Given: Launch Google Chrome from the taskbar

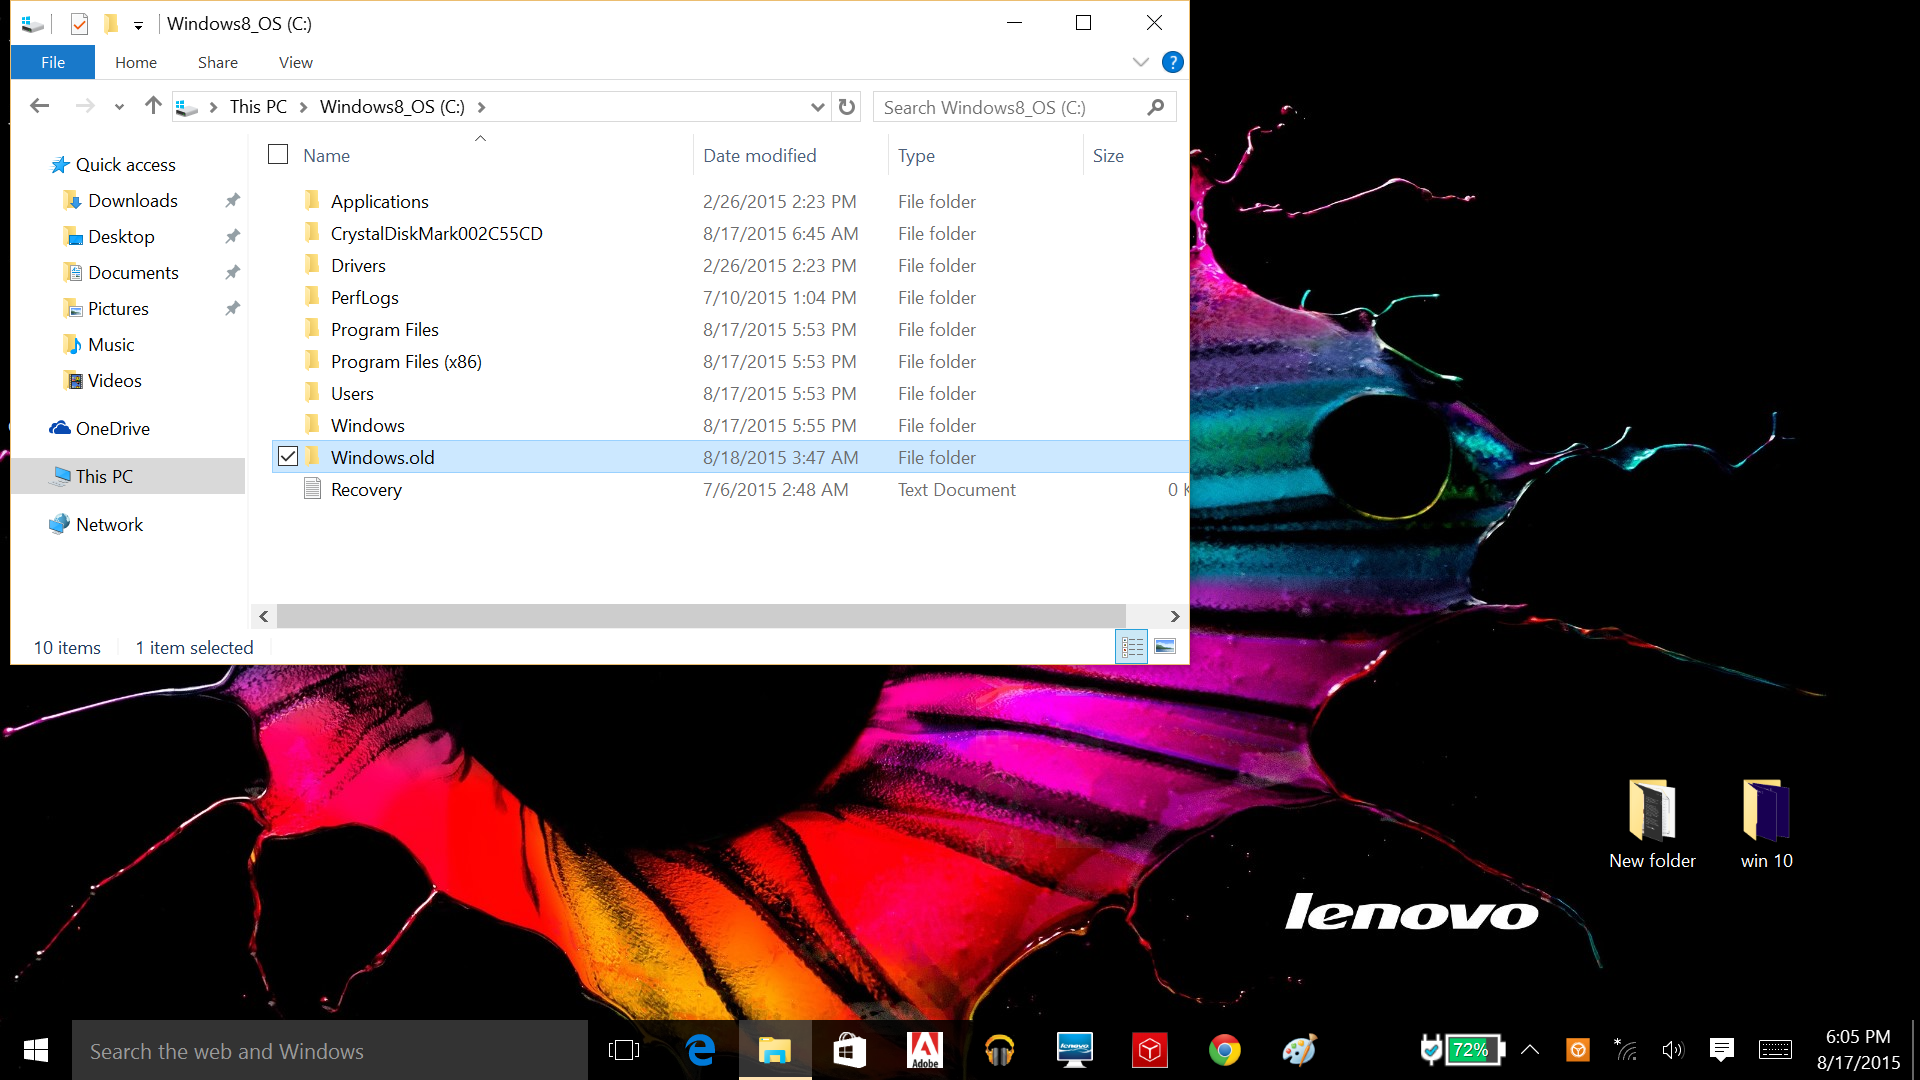Looking at the screenshot, I should [x=1224, y=1050].
